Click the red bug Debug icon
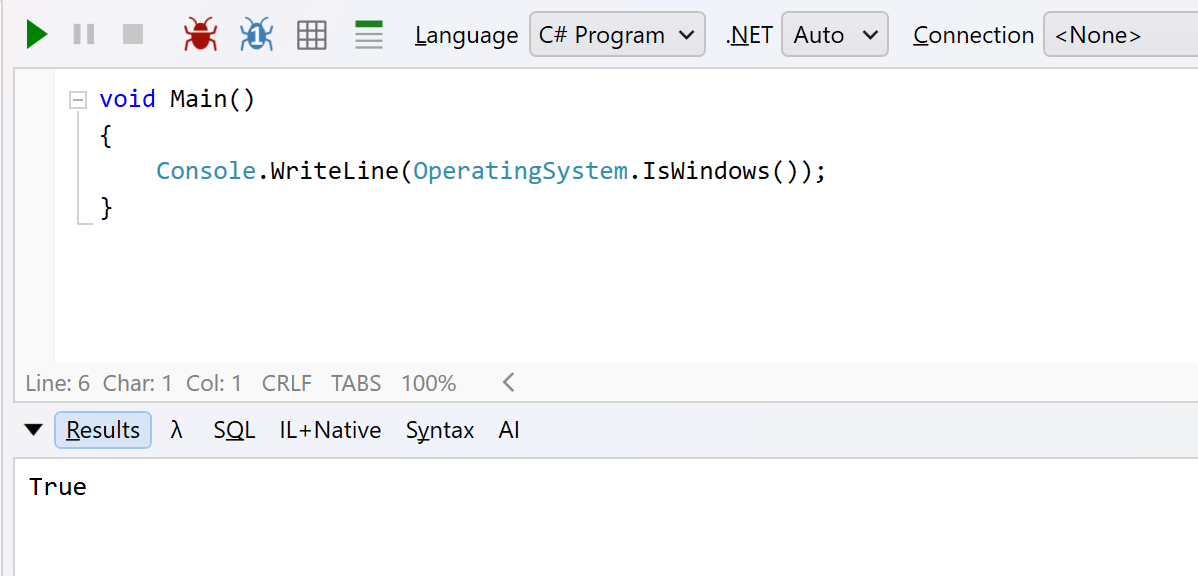Image resolution: width=1198 pixels, height=576 pixels. [x=200, y=34]
